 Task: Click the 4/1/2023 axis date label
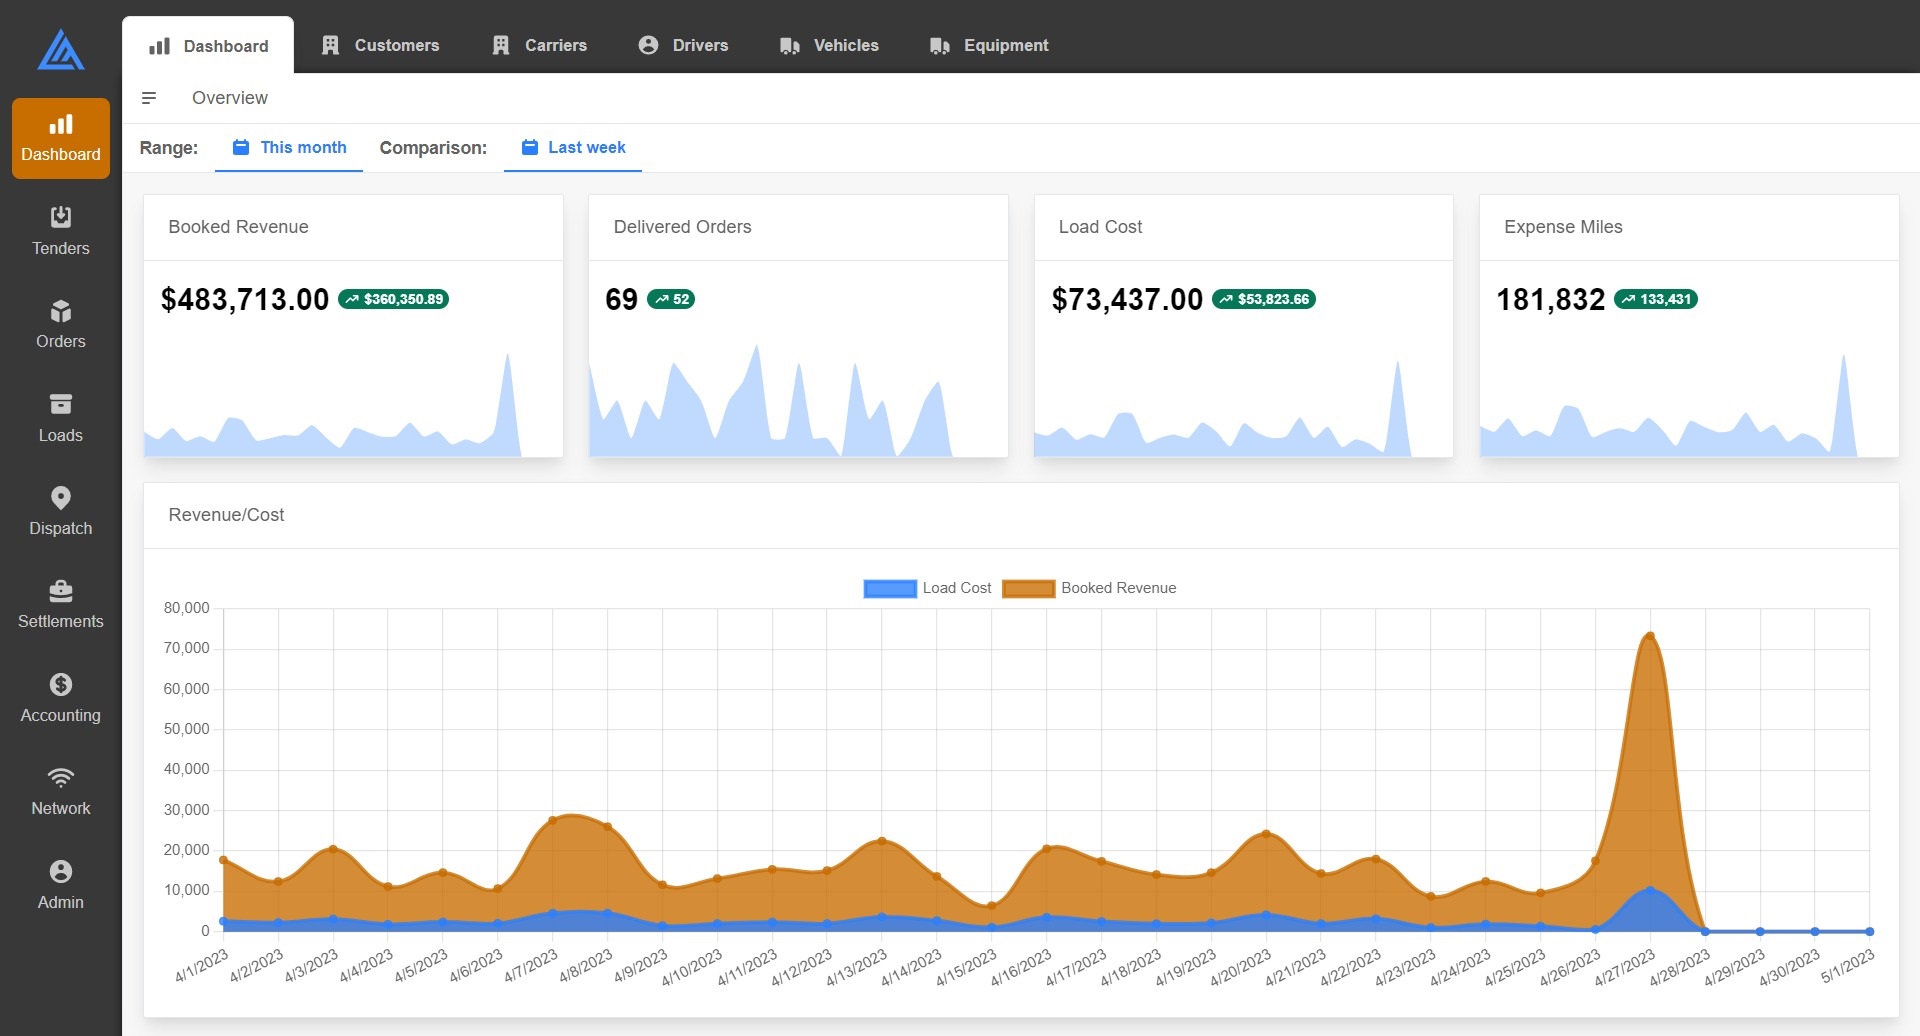(203, 966)
